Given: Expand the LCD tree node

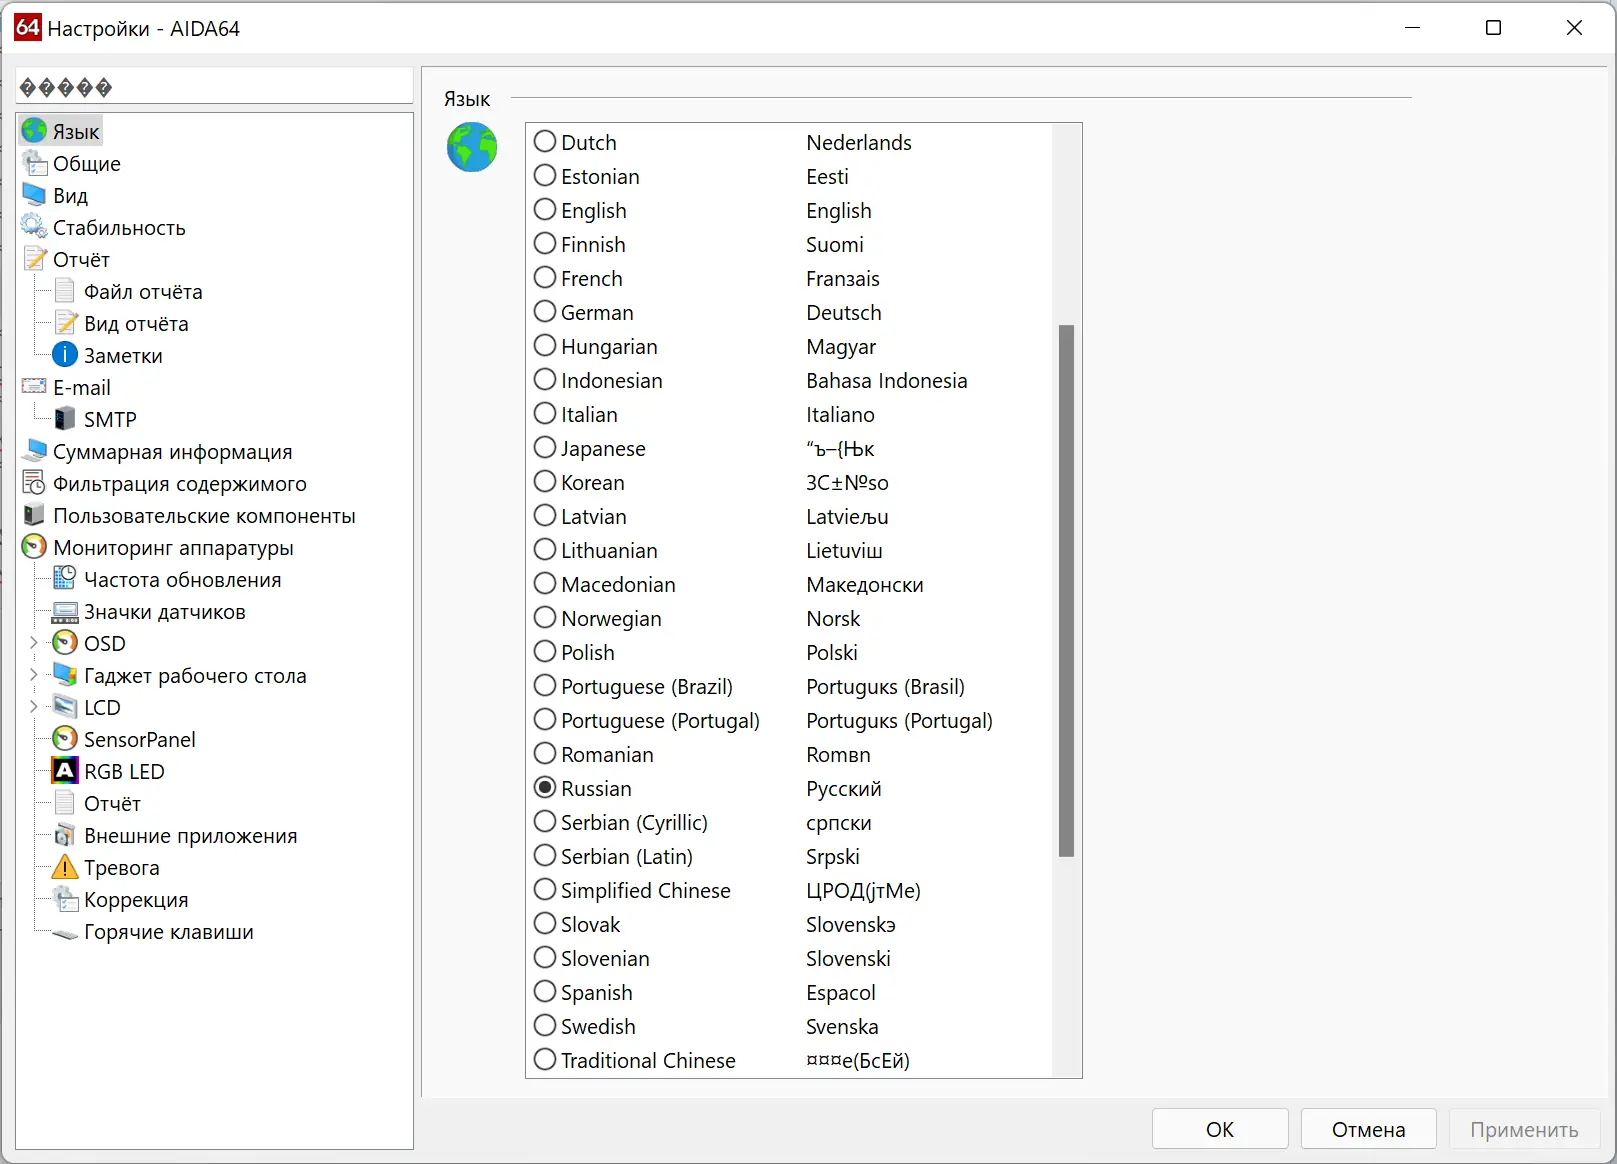Looking at the screenshot, I should click(33, 707).
